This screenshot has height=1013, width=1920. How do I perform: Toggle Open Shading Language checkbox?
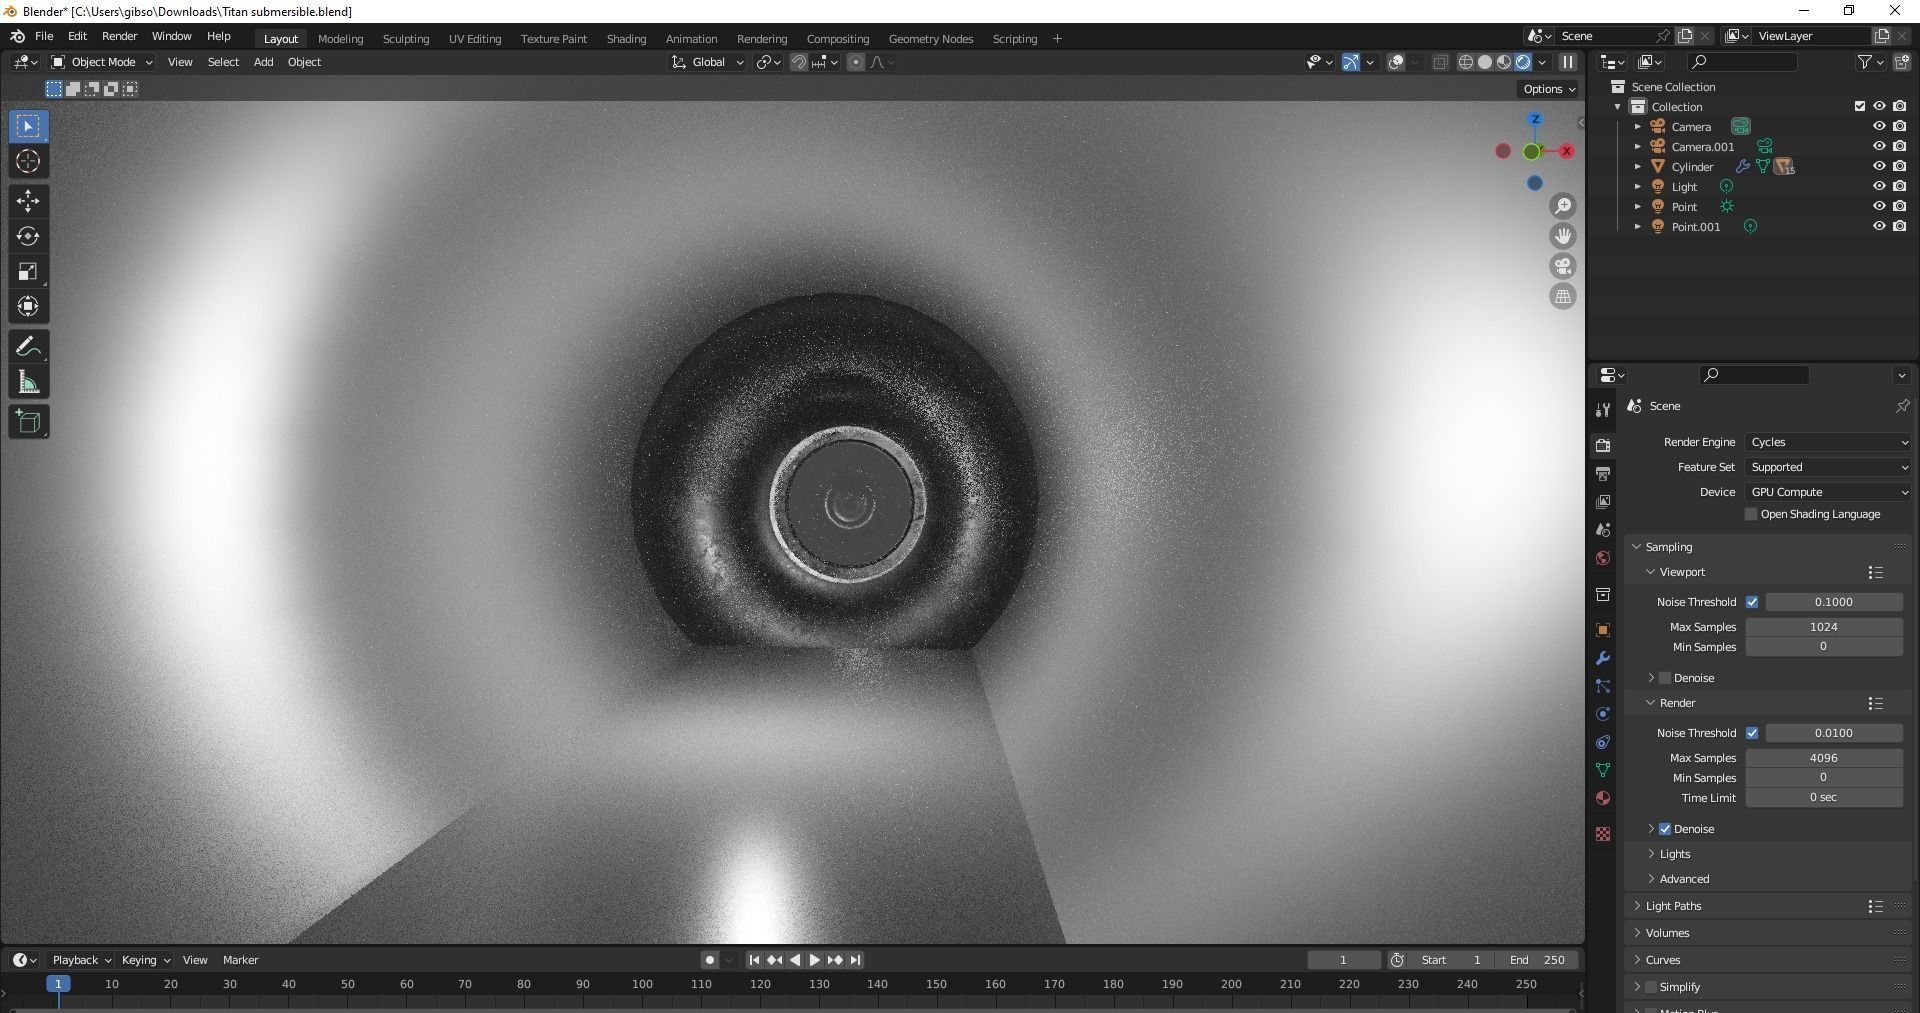pos(1751,514)
